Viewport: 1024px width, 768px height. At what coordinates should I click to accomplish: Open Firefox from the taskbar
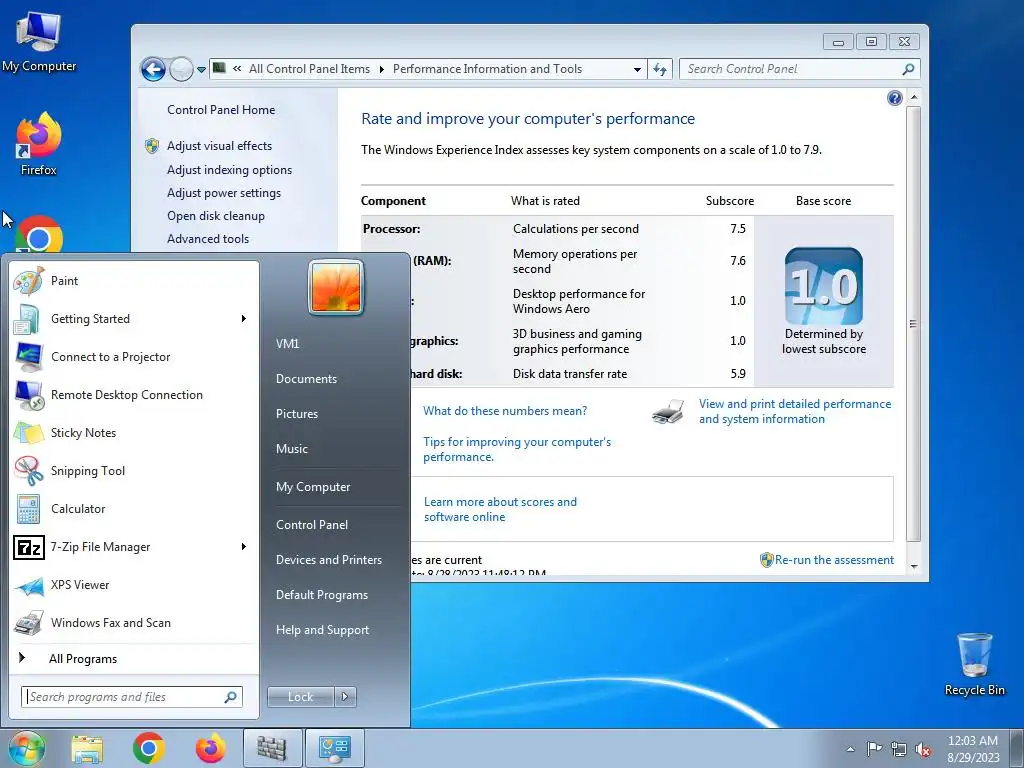pyautogui.click(x=210, y=748)
